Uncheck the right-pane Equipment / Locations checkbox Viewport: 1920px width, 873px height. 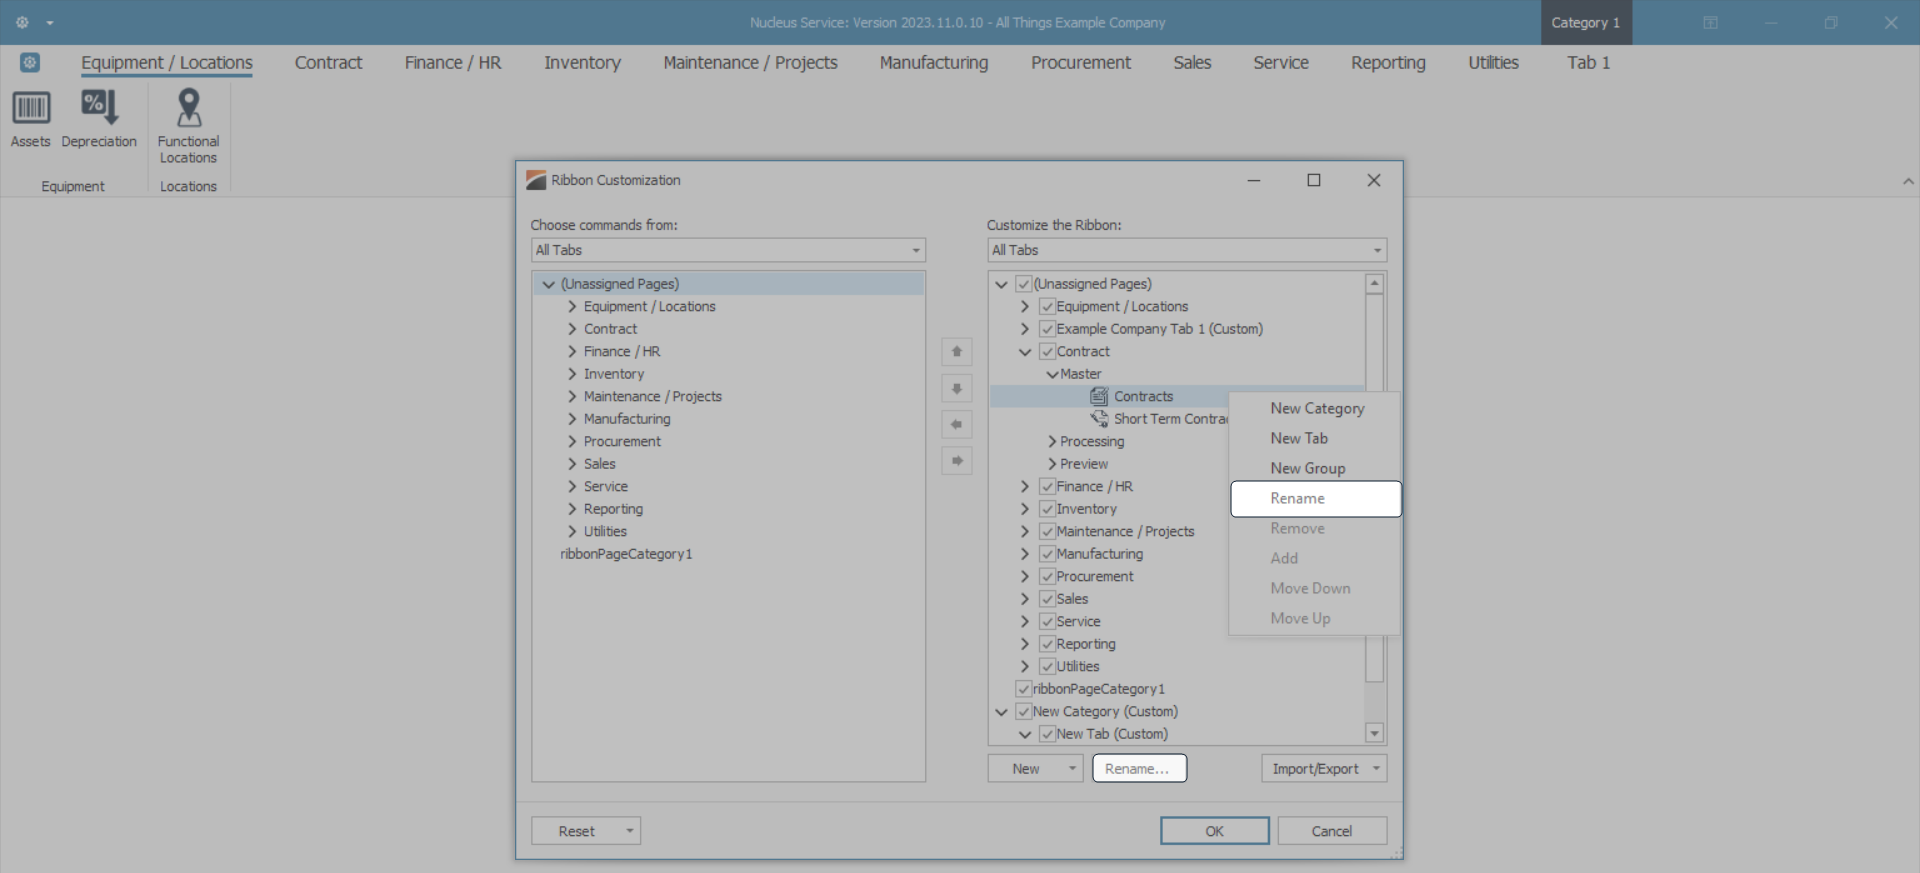point(1047,307)
